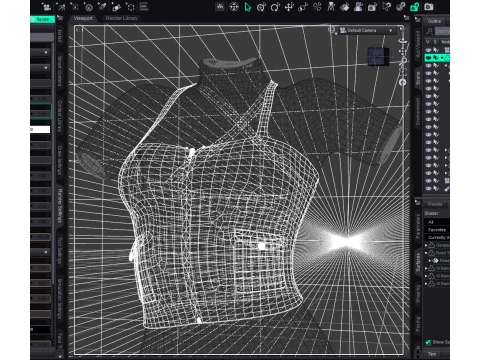Open the topmost dropdown in the left panel
The image size is (480, 360).
[x=41, y=53]
